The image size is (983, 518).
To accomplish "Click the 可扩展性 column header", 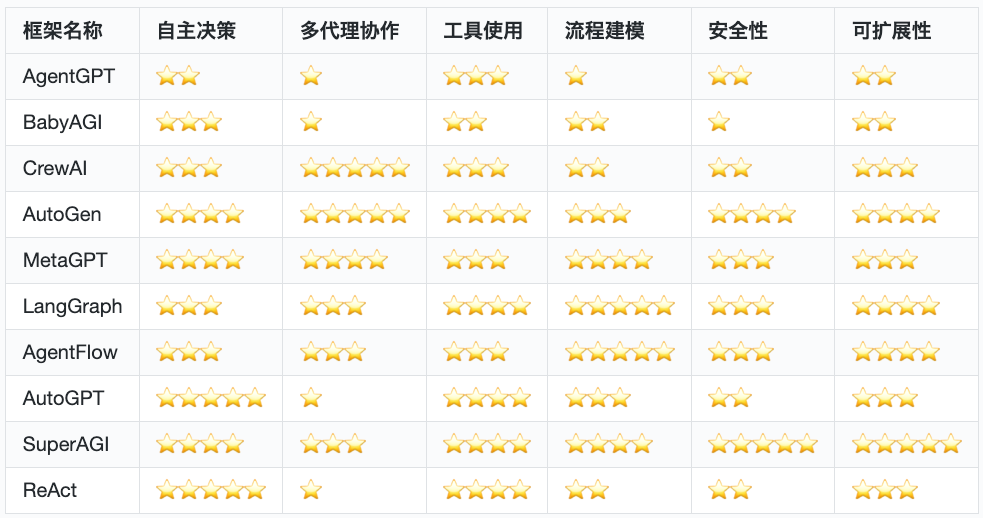I will (891, 31).
